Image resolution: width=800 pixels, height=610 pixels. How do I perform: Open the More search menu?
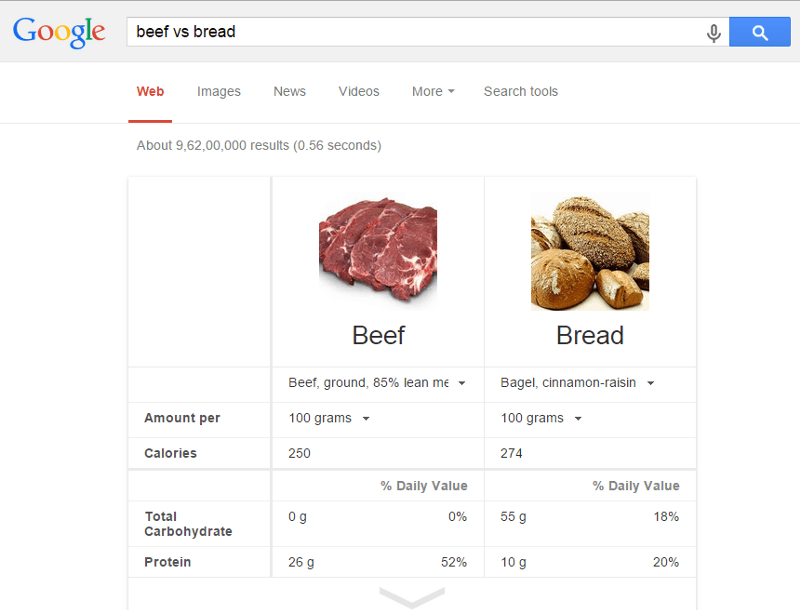click(433, 91)
